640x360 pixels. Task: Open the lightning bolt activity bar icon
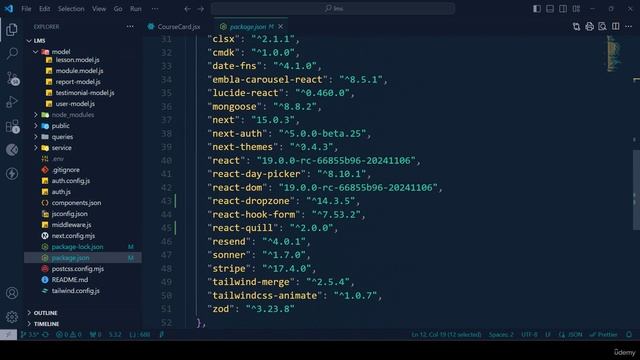pos(12,174)
